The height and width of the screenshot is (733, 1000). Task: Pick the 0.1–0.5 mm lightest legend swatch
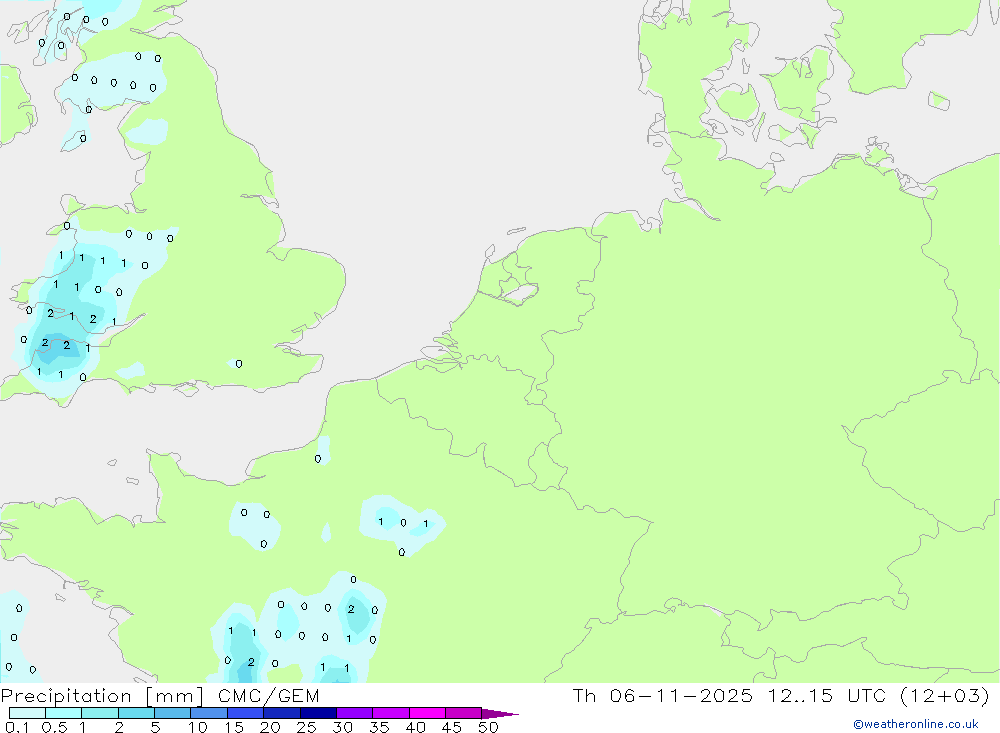27,713
